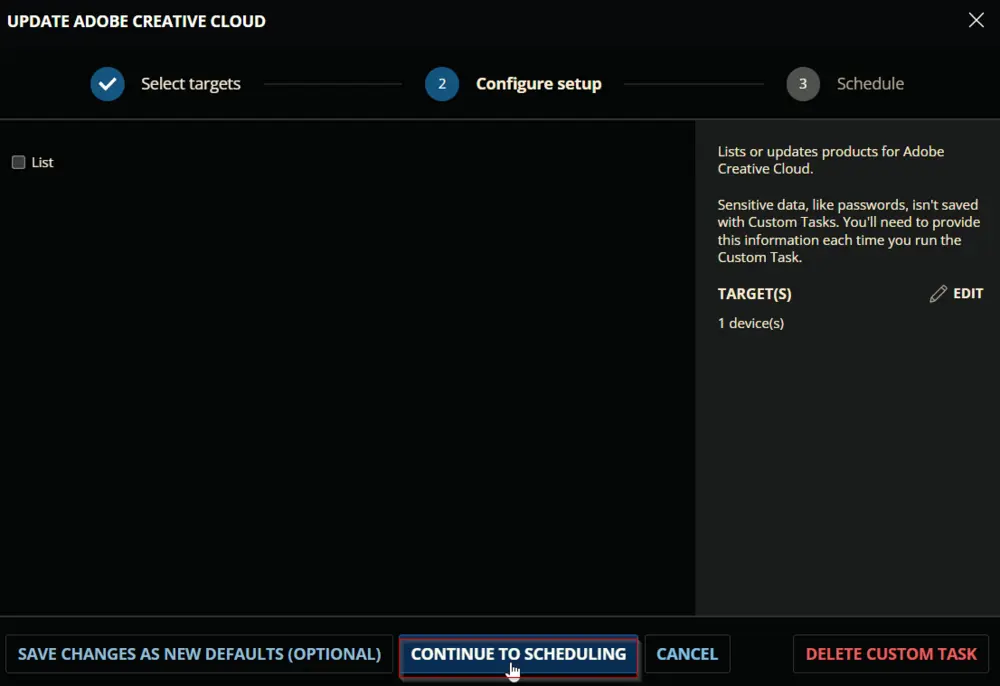Delete the custom task
Image resolution: width=1000 pixels, height=686 pixels.
pyautogui.click(x=891, y=654)
